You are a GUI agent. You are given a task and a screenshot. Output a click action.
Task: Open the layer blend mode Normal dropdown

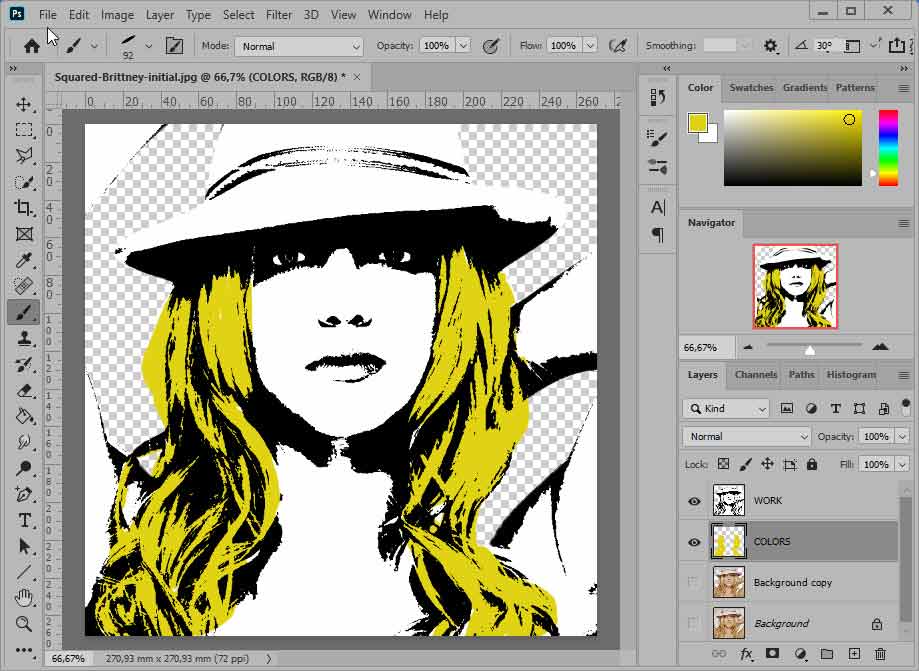[x=747, y=437]
